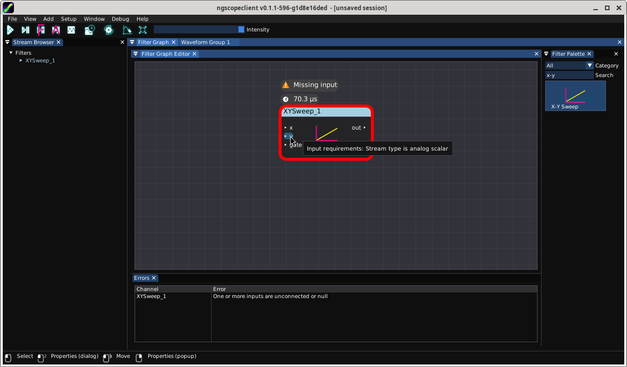Click the triangle ruler toolbar icon
This screenshot has width=627, height=367.
pyautogui.click(x=127, y=30)
